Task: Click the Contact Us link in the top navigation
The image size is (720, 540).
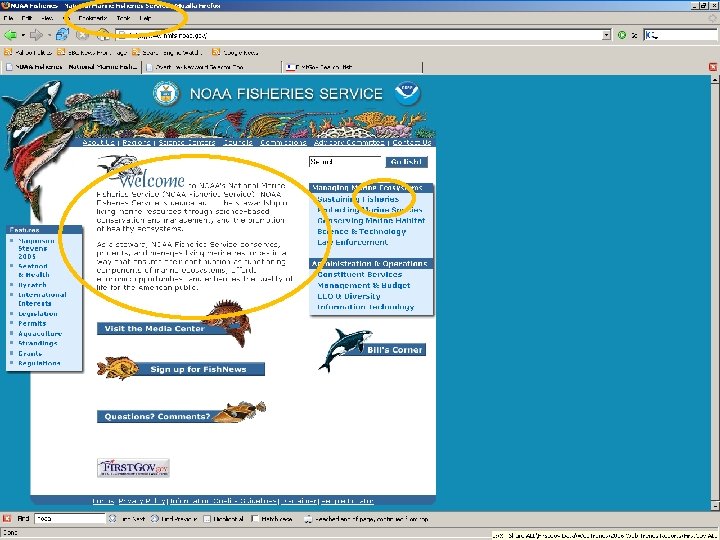Action: 412,142
